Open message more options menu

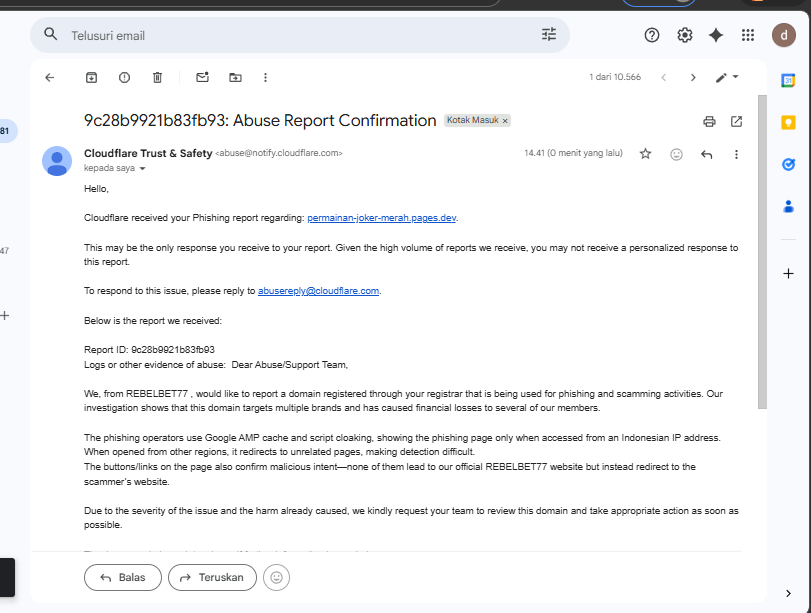(737, 154)
